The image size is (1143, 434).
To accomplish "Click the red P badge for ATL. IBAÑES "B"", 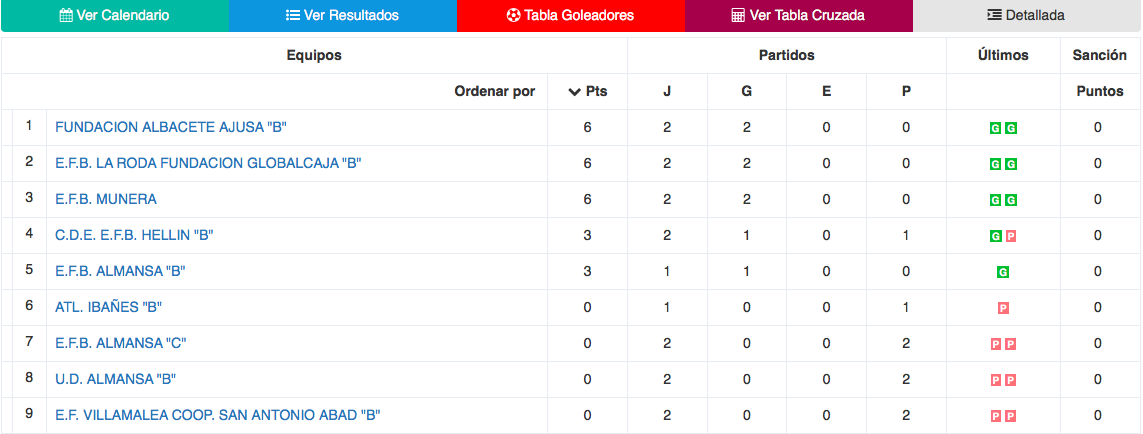I will point(1003,309).
